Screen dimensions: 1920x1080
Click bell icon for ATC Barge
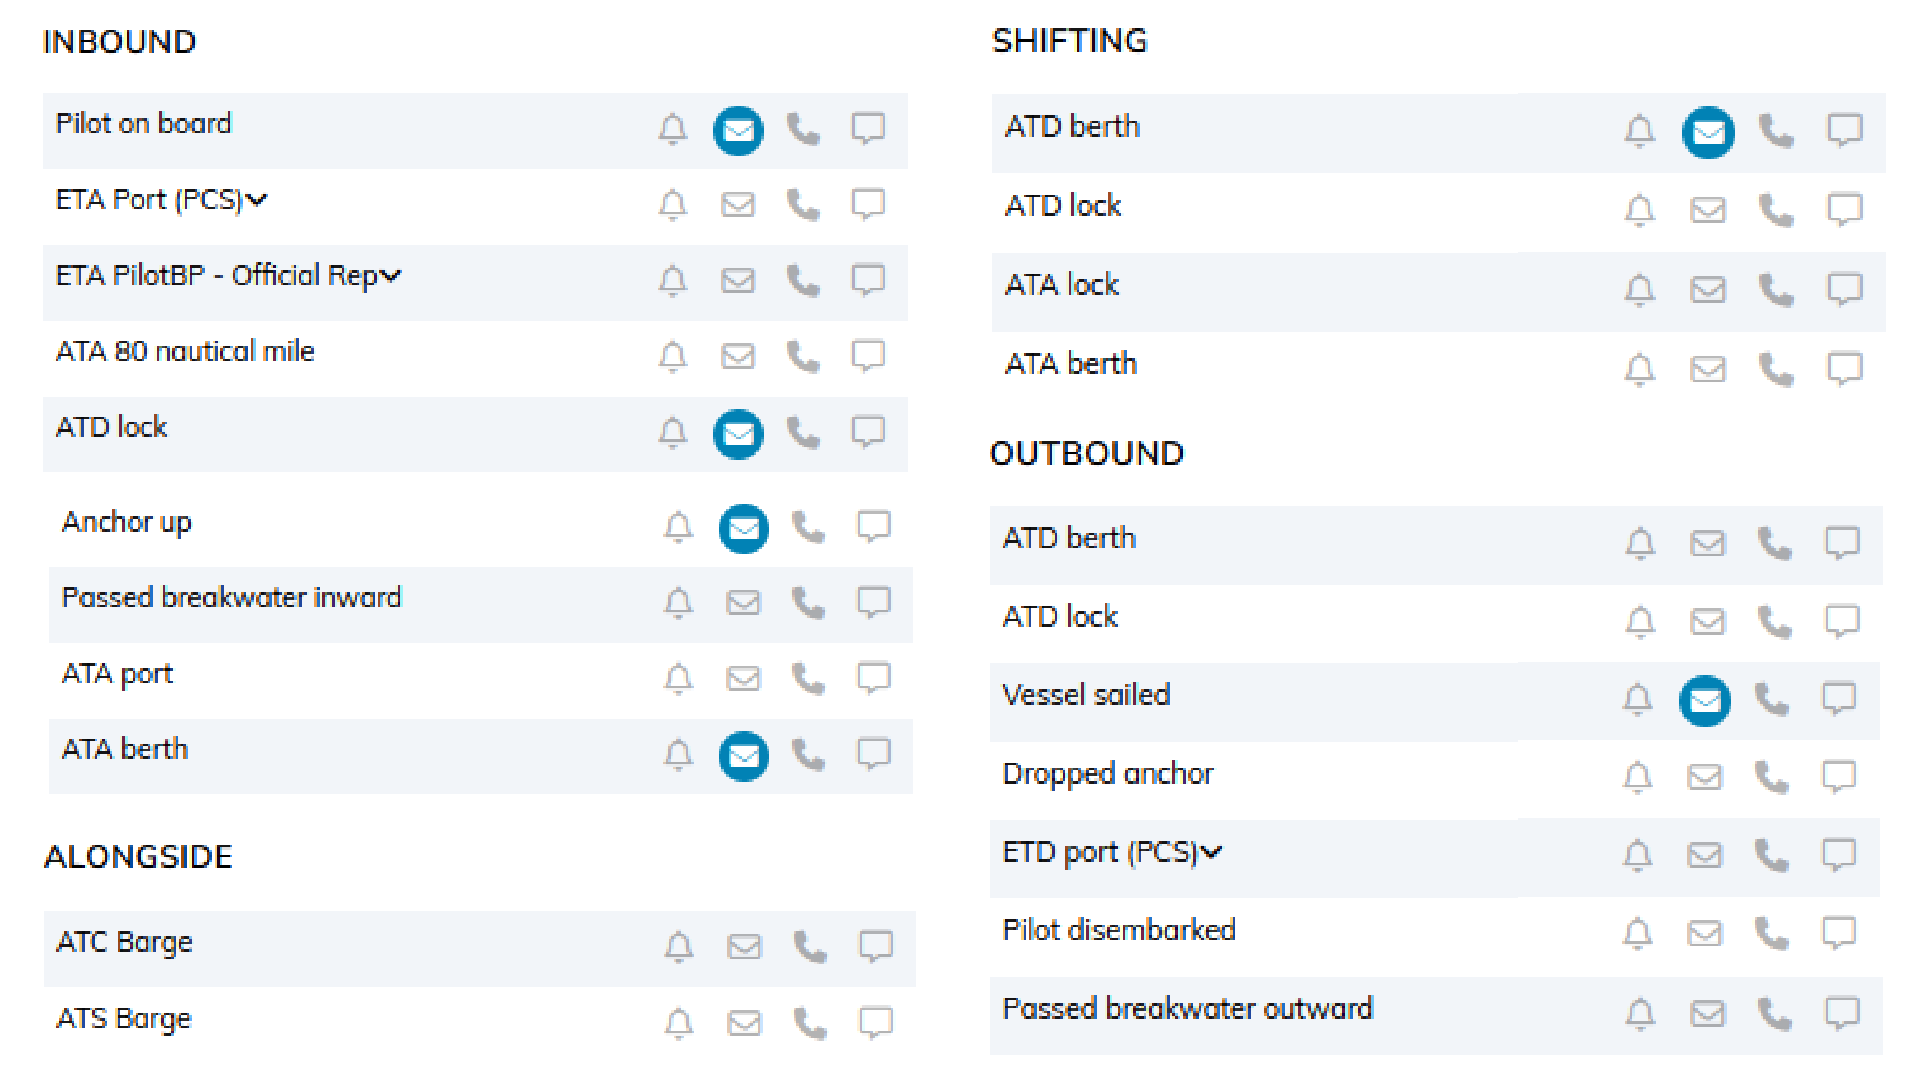coord(679,945)
